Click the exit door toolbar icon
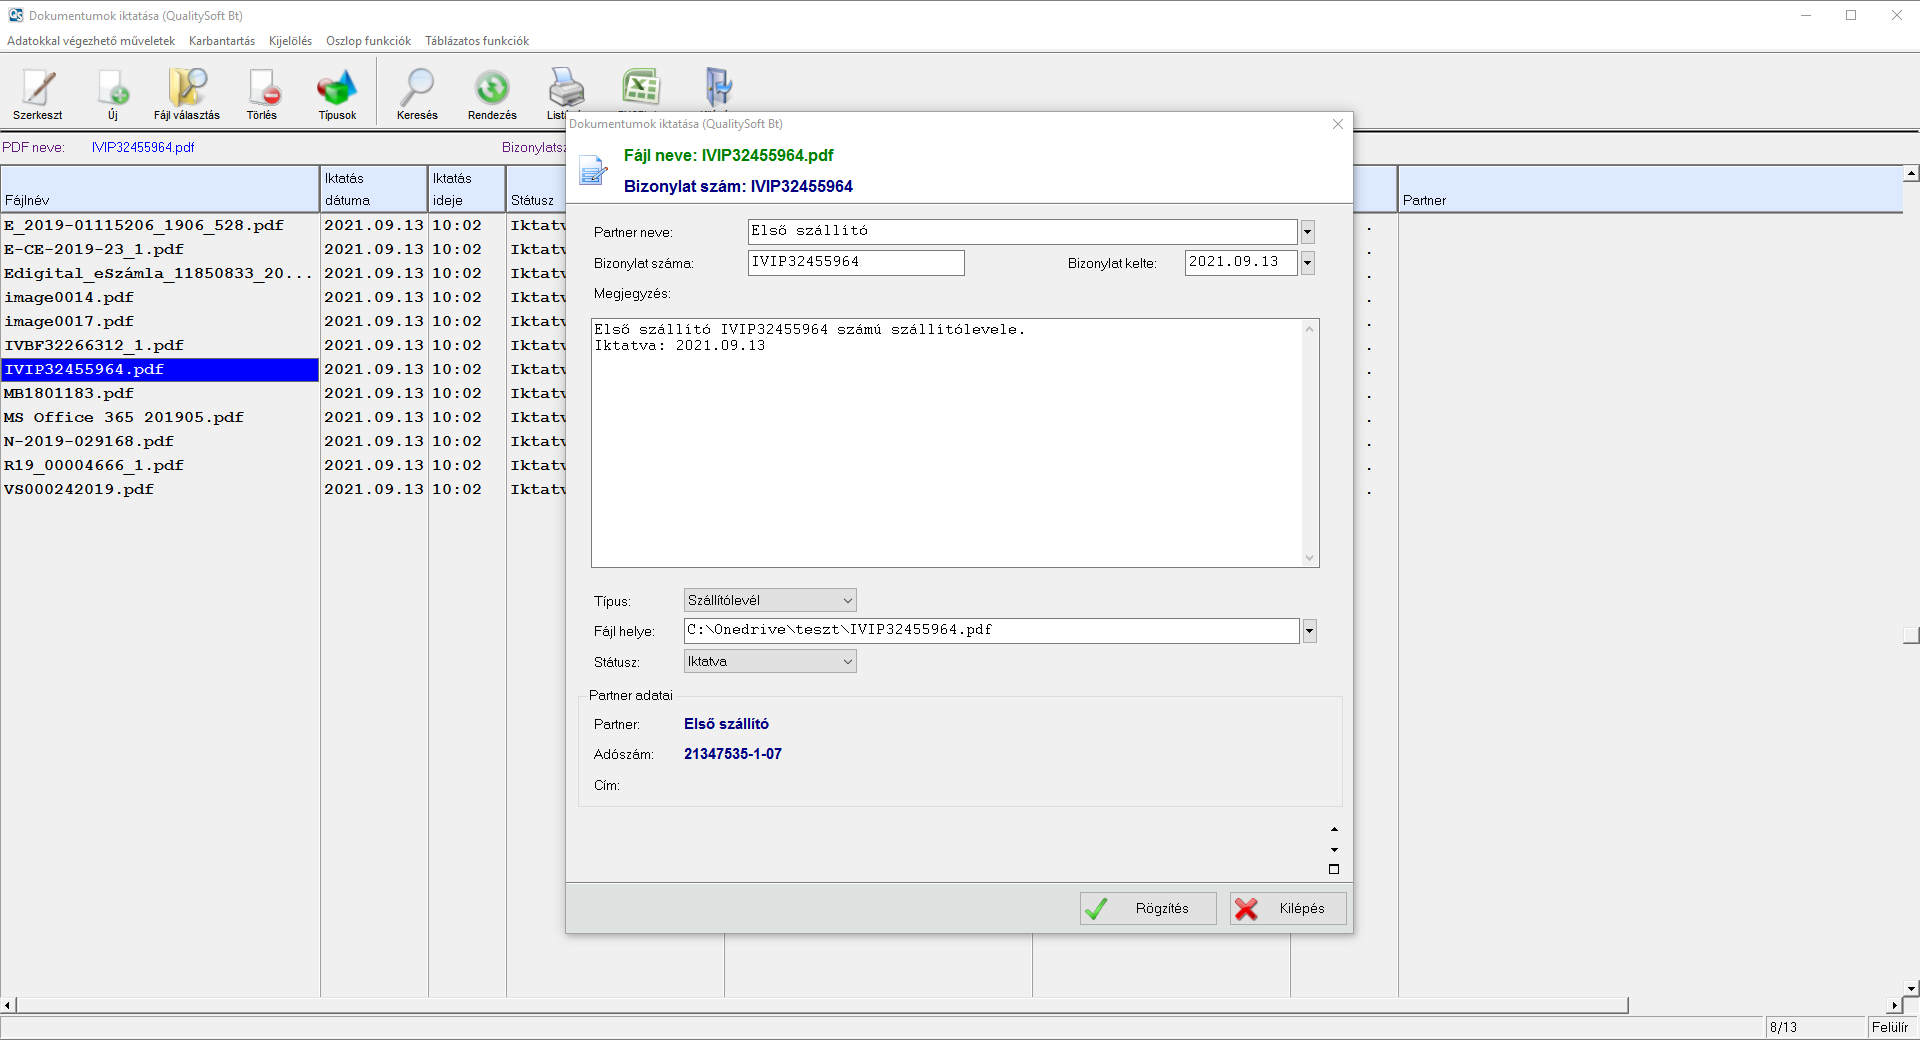Image resolution: width=1922 pixels, height=1040 pixels. click(718, 87)
